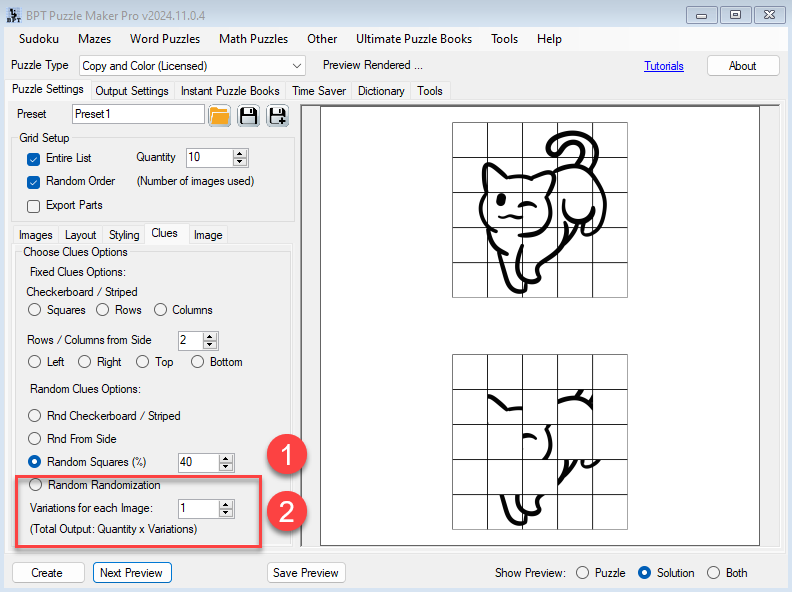Click the Preset name input field
This screenshot has height=592, width=792.
click(138, 114)
